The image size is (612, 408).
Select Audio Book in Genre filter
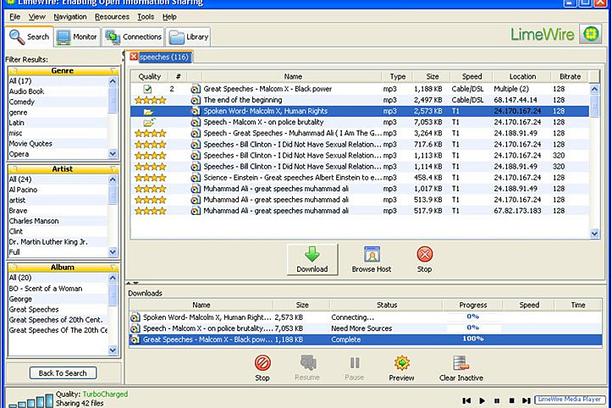pyautogui.click(x=58, y=91)
